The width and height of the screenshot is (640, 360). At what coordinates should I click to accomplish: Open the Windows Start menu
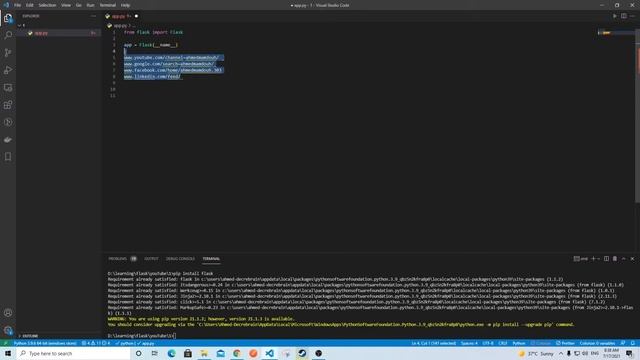point(8,353)
